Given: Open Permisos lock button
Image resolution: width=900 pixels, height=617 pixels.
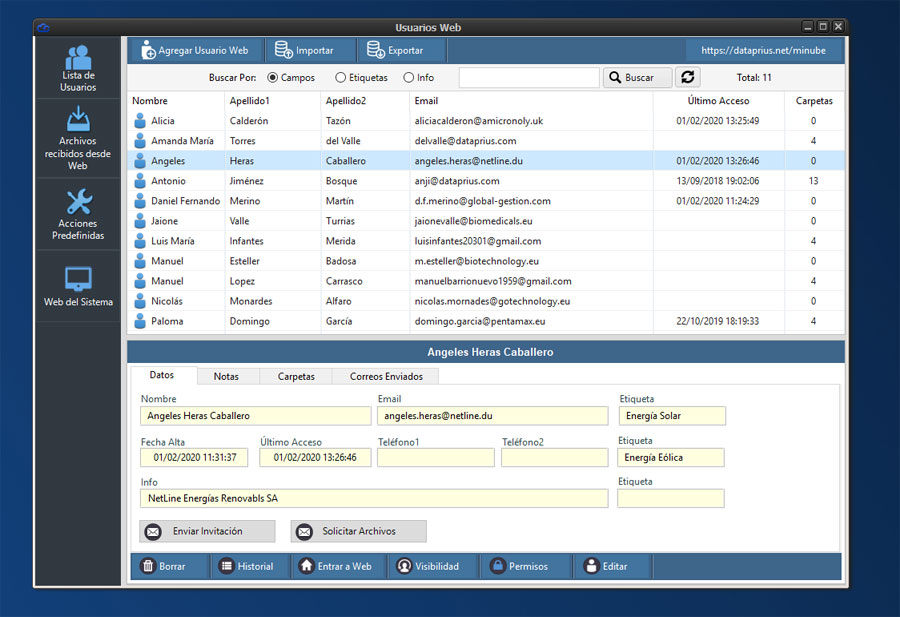Looking at the screenshot, I should pos(524,566).
